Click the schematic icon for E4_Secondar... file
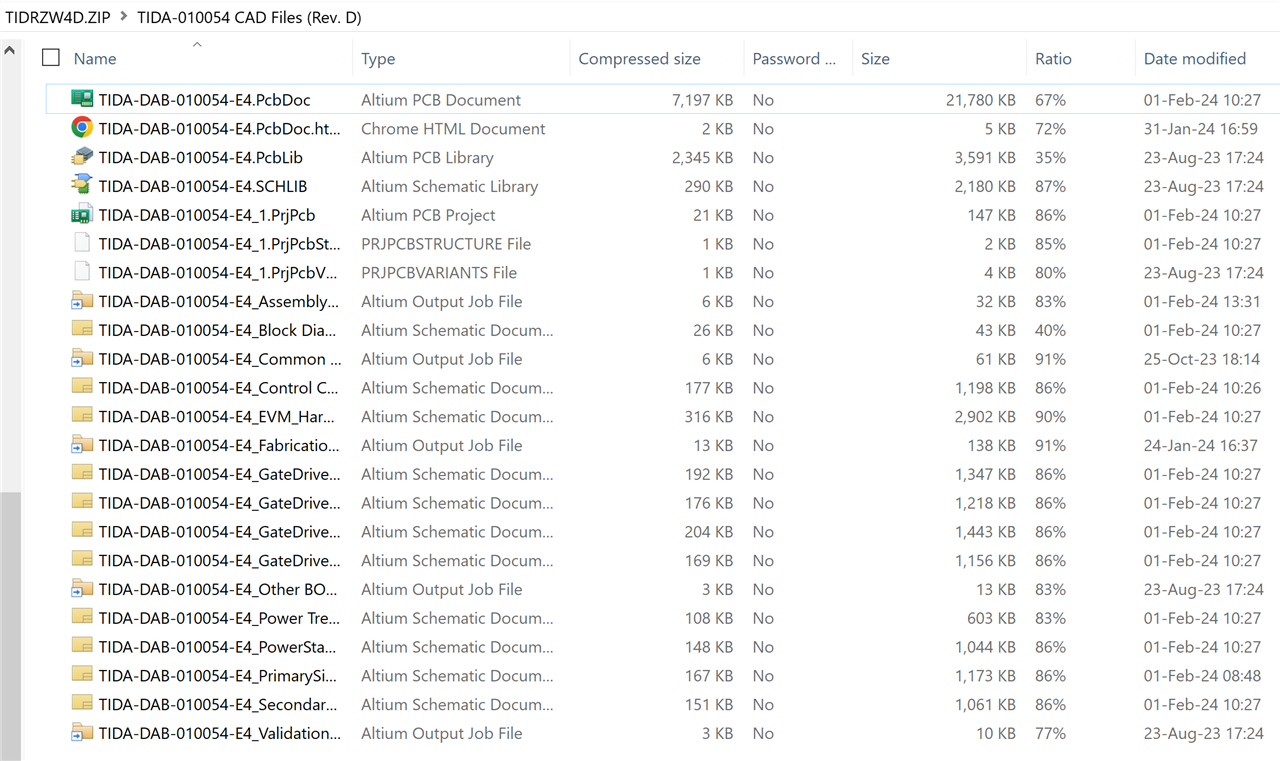This screenshot has width=1280, height=761. click(x=82, y=704)
